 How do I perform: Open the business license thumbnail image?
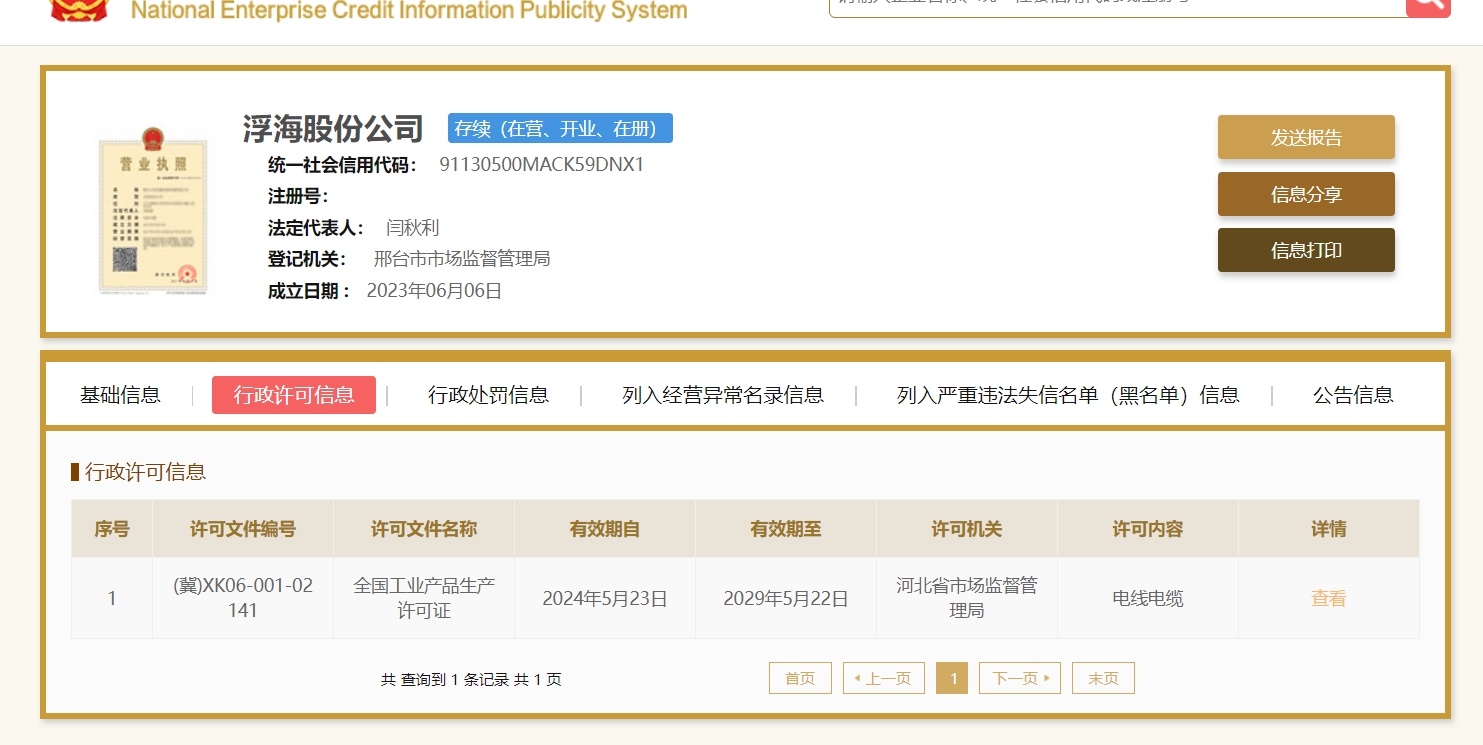tap(153, 210)
